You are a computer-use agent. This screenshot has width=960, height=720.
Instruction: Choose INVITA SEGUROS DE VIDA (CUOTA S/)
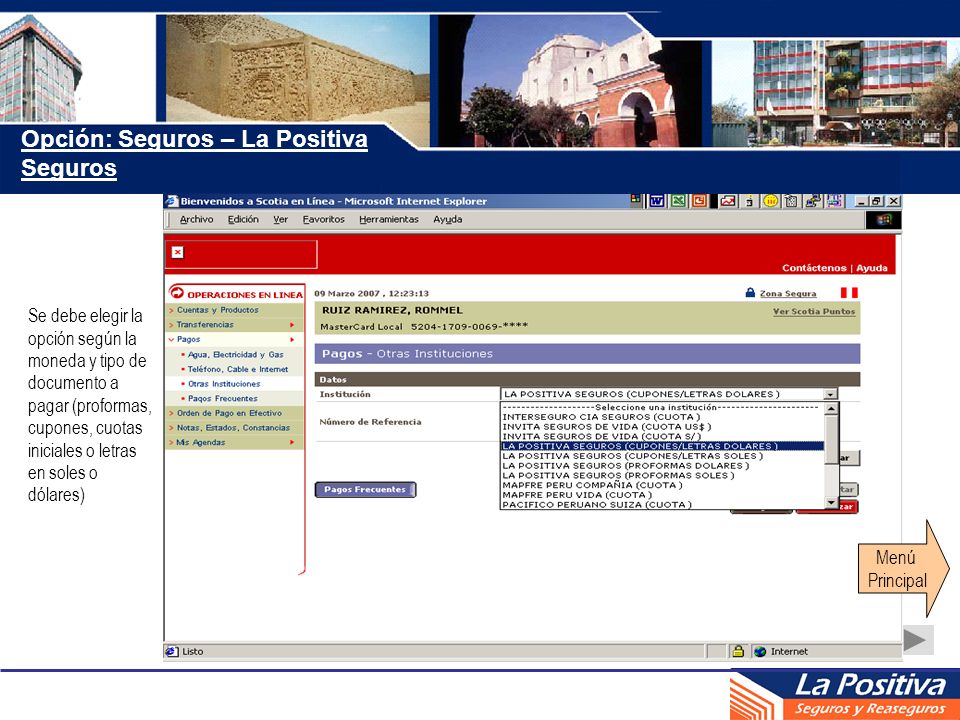pos(662,437)
